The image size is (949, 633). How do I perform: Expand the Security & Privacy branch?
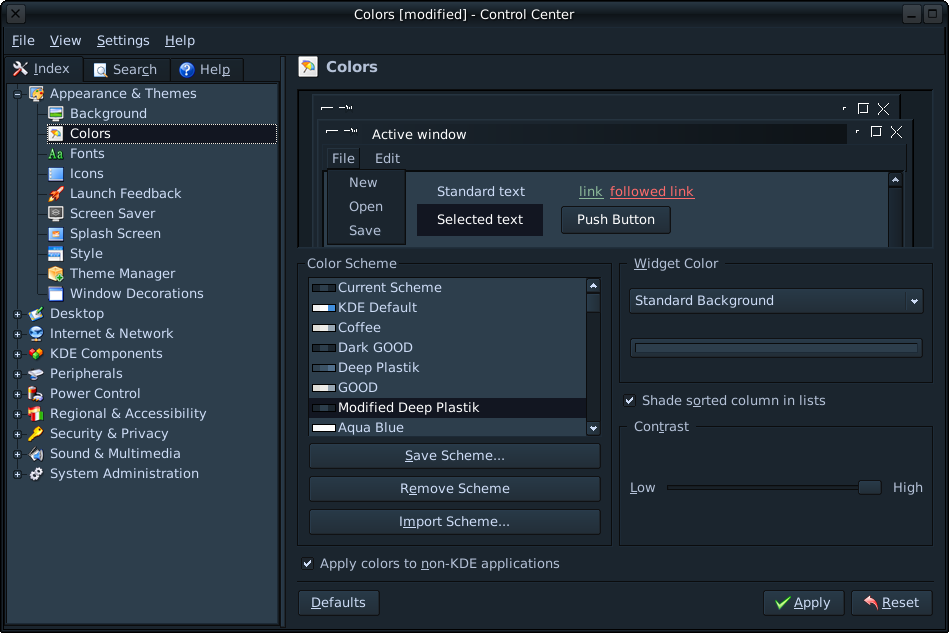[x=17, y=434]
